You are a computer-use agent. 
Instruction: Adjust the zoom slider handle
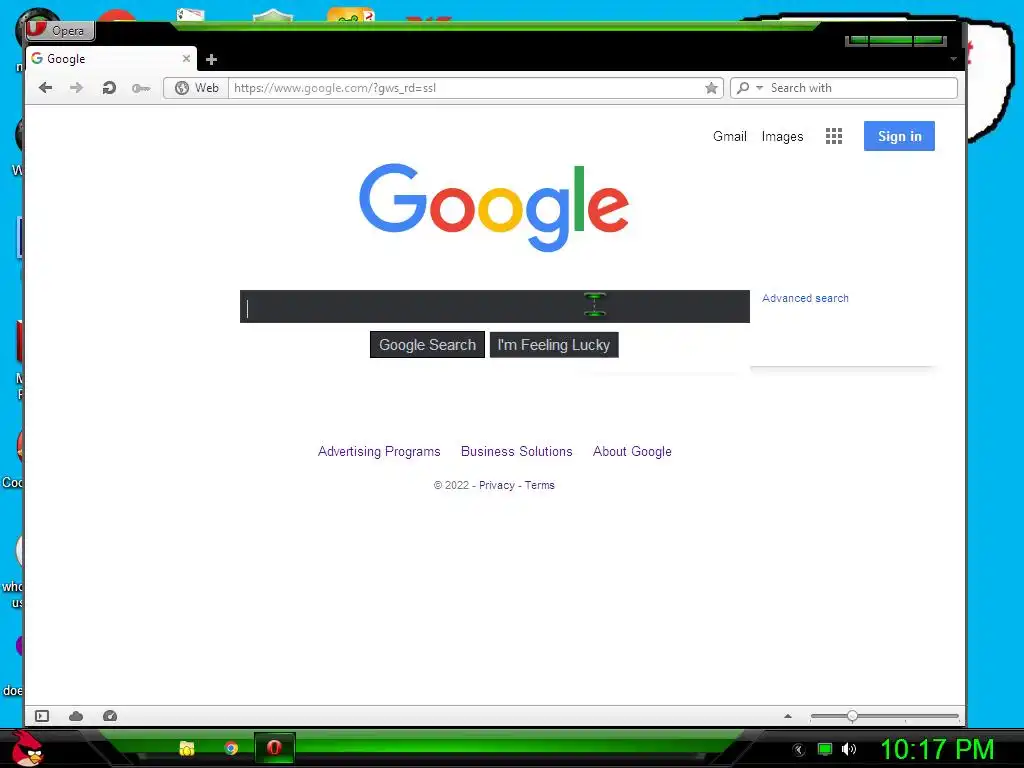(x=852, y=716)
